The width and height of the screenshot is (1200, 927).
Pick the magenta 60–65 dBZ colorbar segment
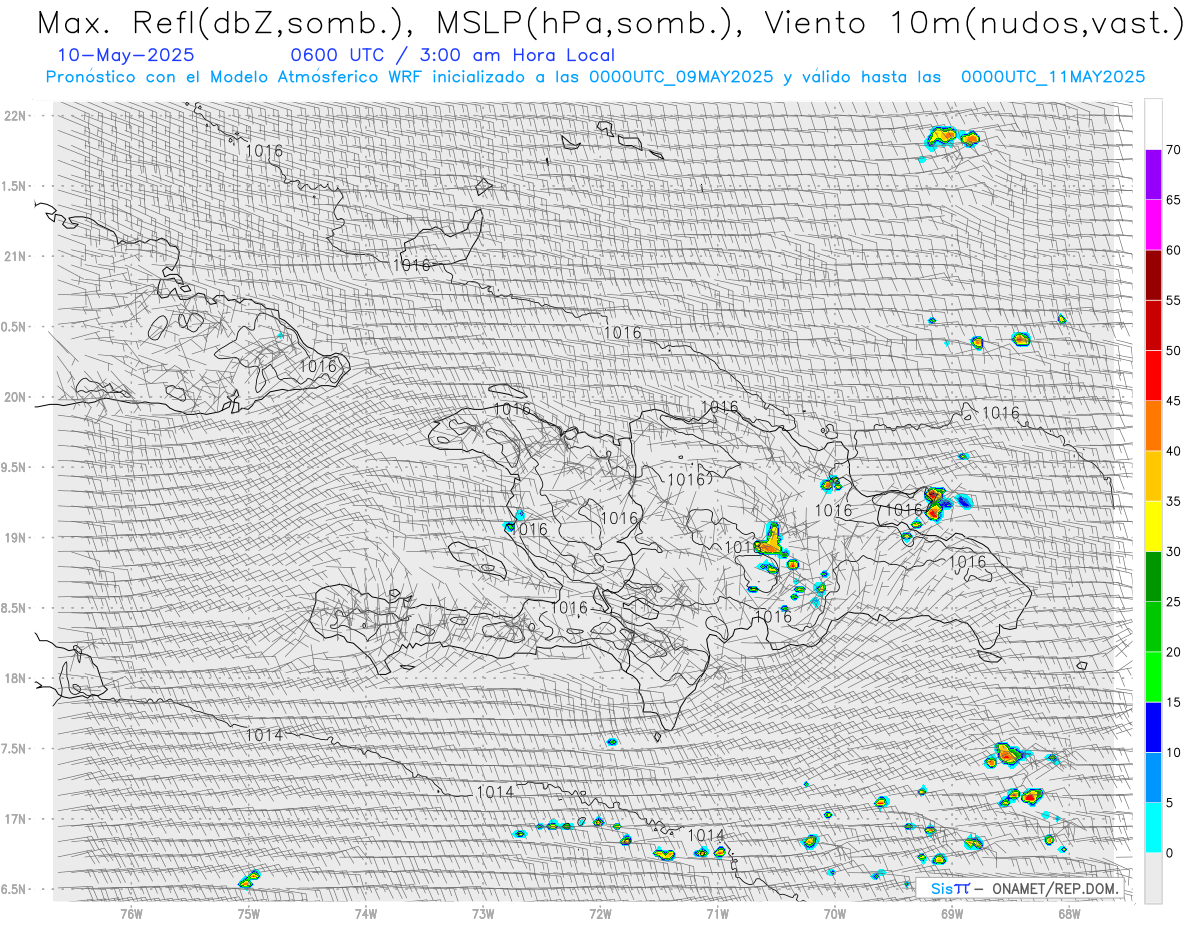[1153, 225]
